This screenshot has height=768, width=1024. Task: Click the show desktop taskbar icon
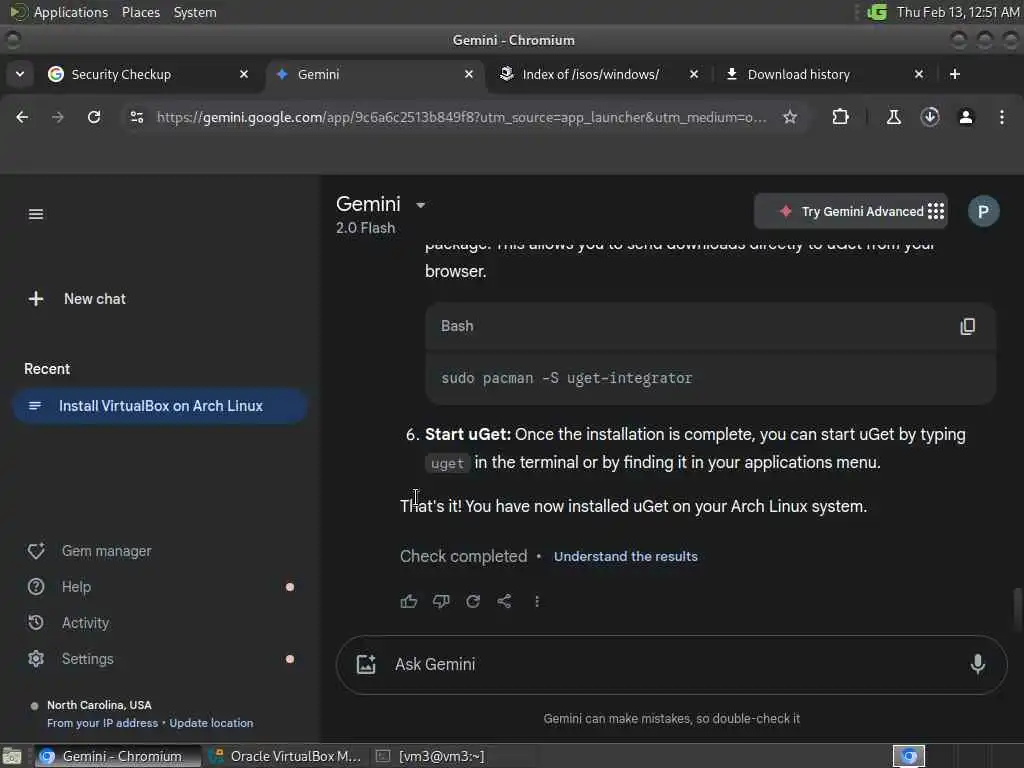[x=12, y=756]
